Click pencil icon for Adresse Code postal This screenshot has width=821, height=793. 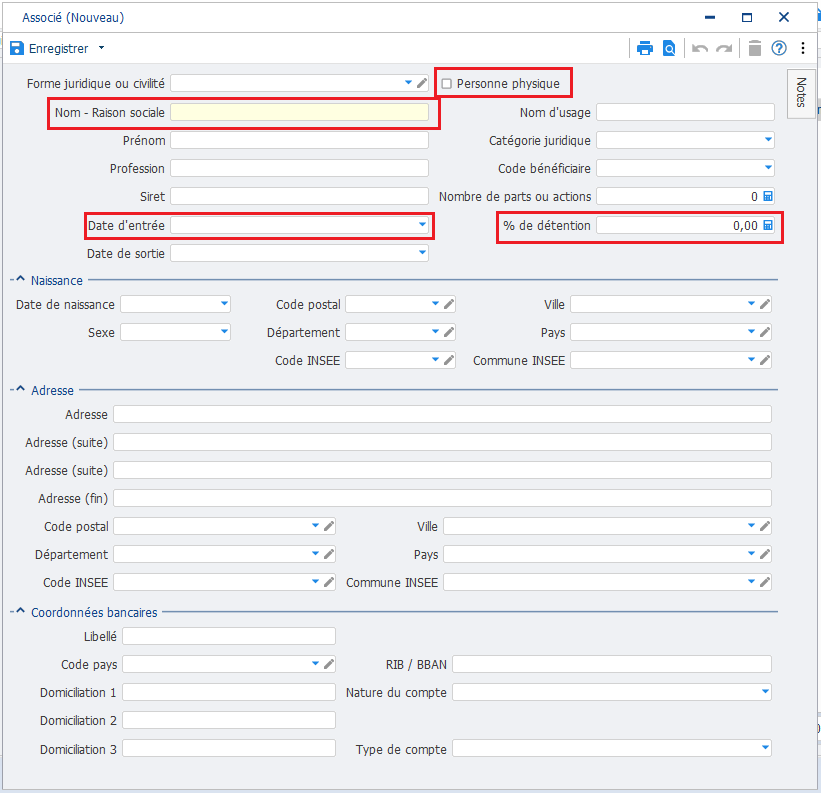[x=329, y=526]
